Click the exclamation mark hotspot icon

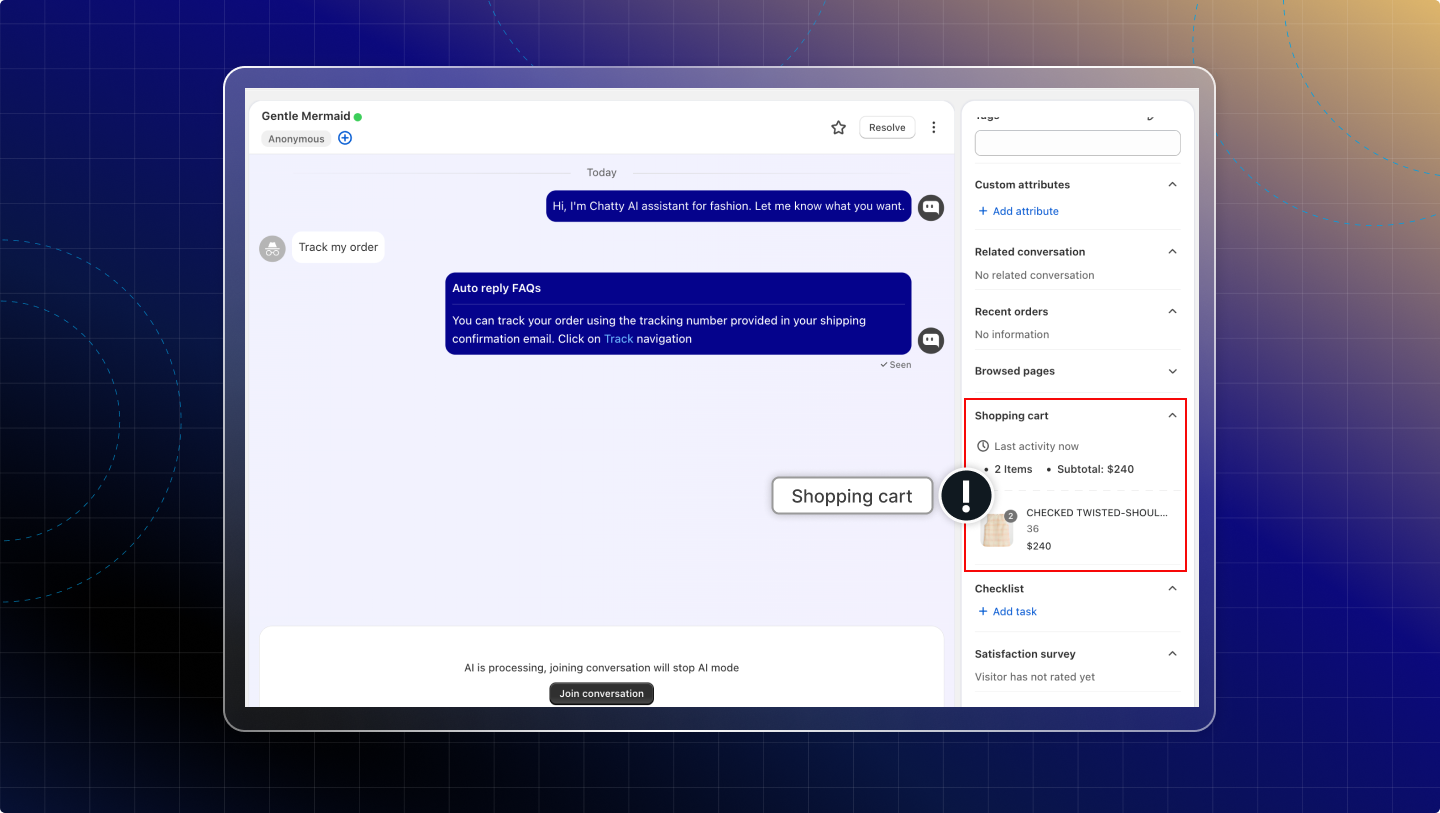pos(965,496)
